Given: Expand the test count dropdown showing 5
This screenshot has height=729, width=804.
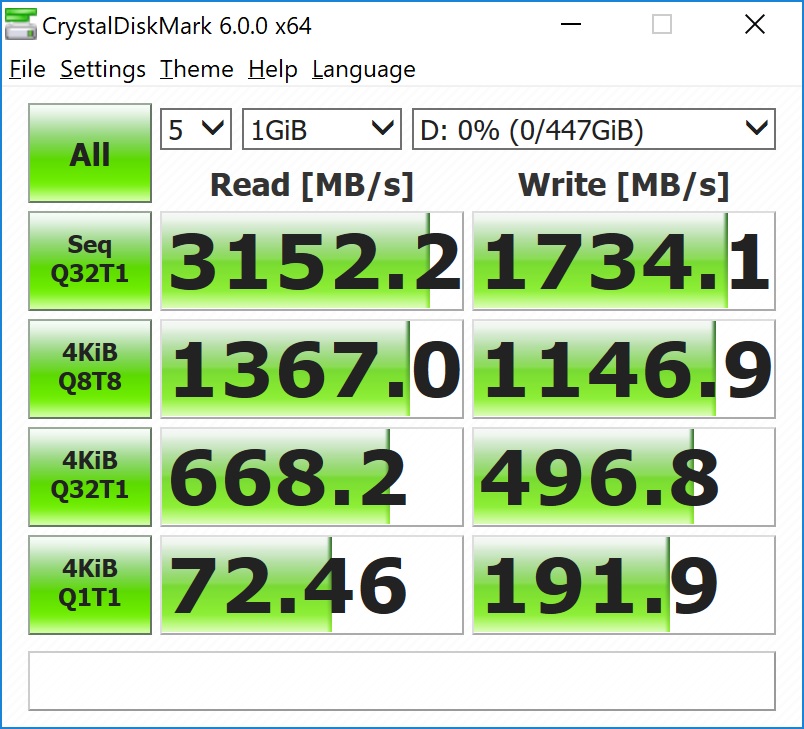Looking at the screenshot, I should pyautogui.click(x=196, y=129).
